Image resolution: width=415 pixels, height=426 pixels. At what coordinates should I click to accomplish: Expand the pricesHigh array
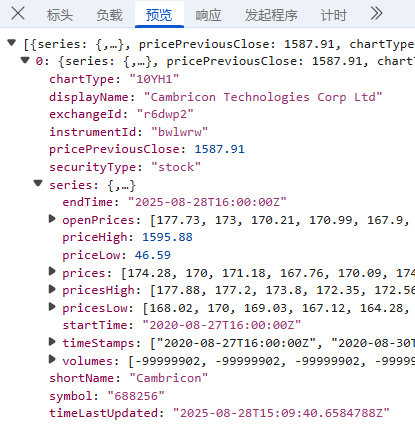click(52, 289)
